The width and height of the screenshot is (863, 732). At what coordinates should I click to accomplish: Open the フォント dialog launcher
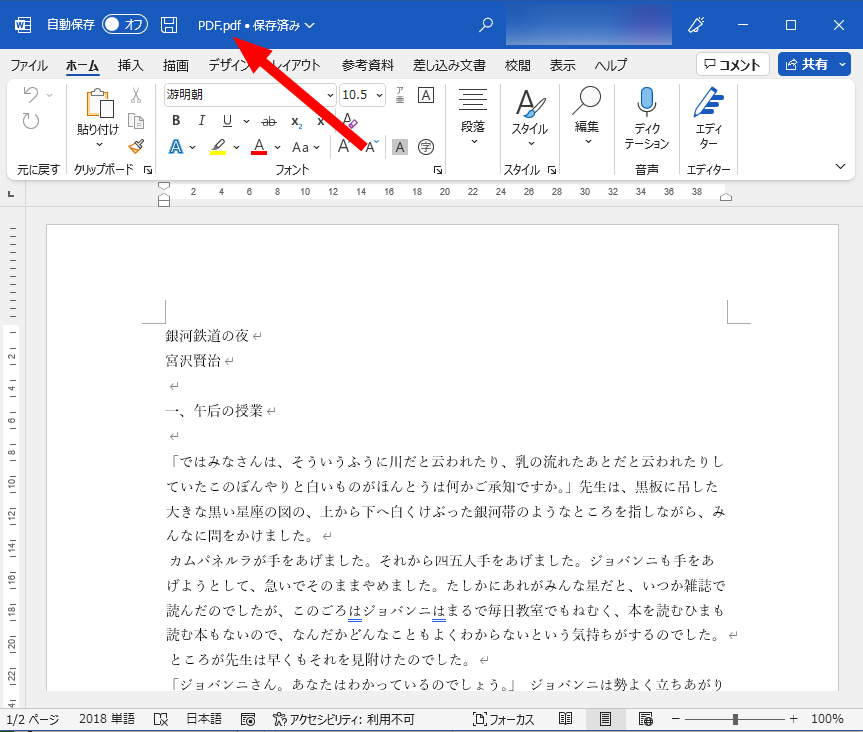pos(438,170)
